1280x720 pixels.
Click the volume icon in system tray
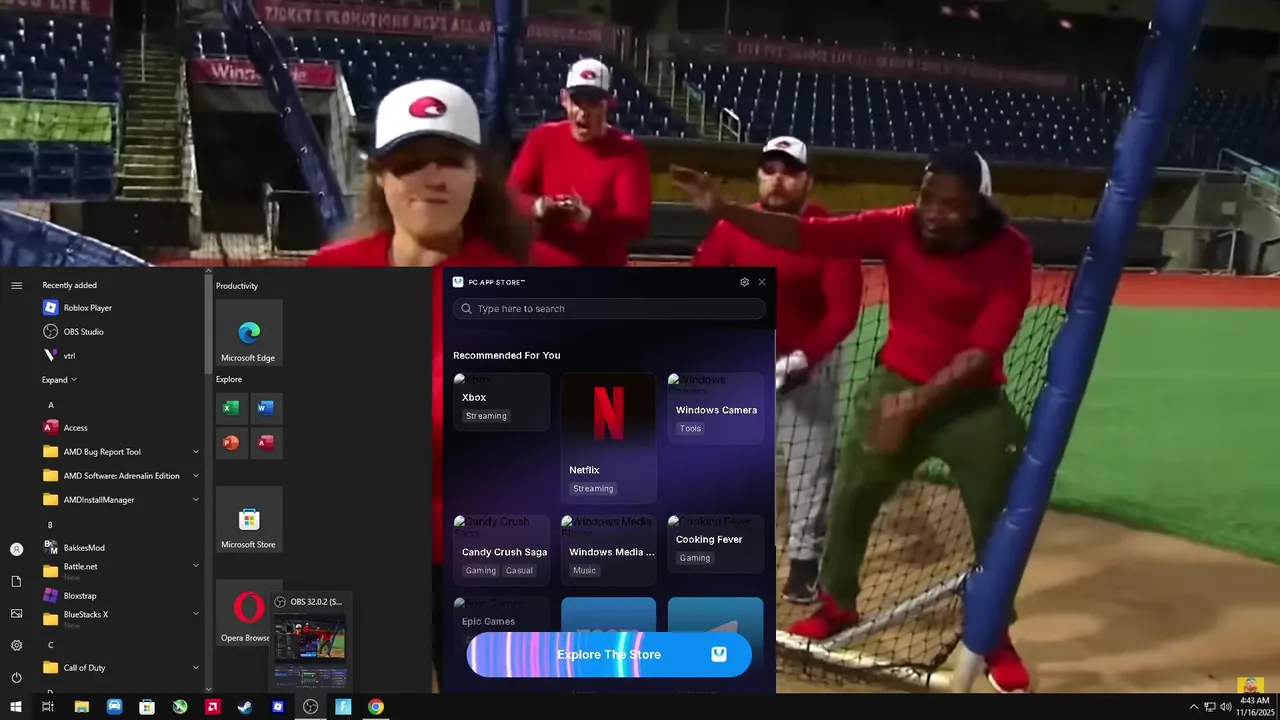(1225, 707)
